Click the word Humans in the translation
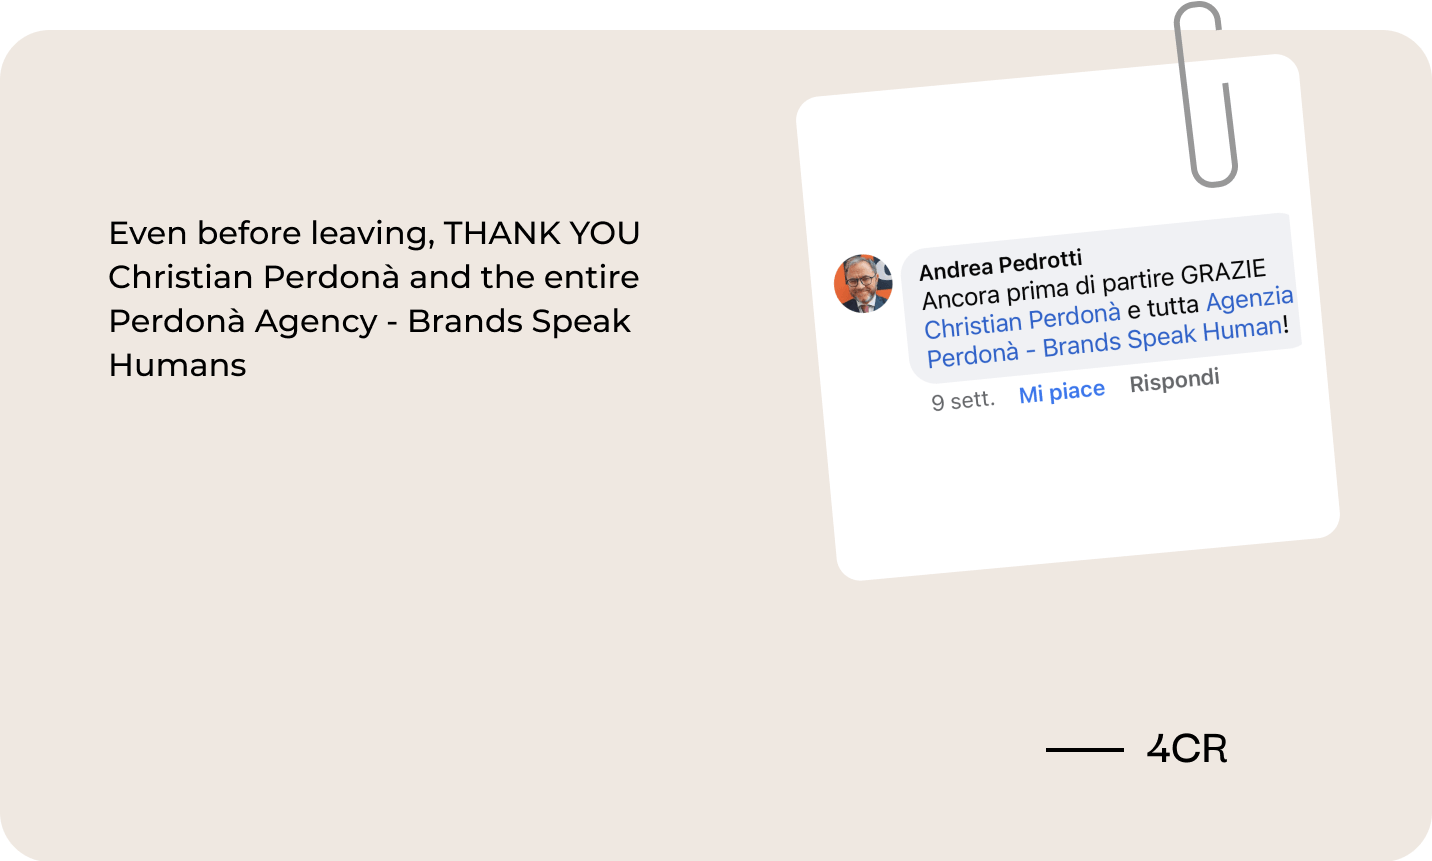The width and height of the screenshot is (1432, 861). coord(177,365)
